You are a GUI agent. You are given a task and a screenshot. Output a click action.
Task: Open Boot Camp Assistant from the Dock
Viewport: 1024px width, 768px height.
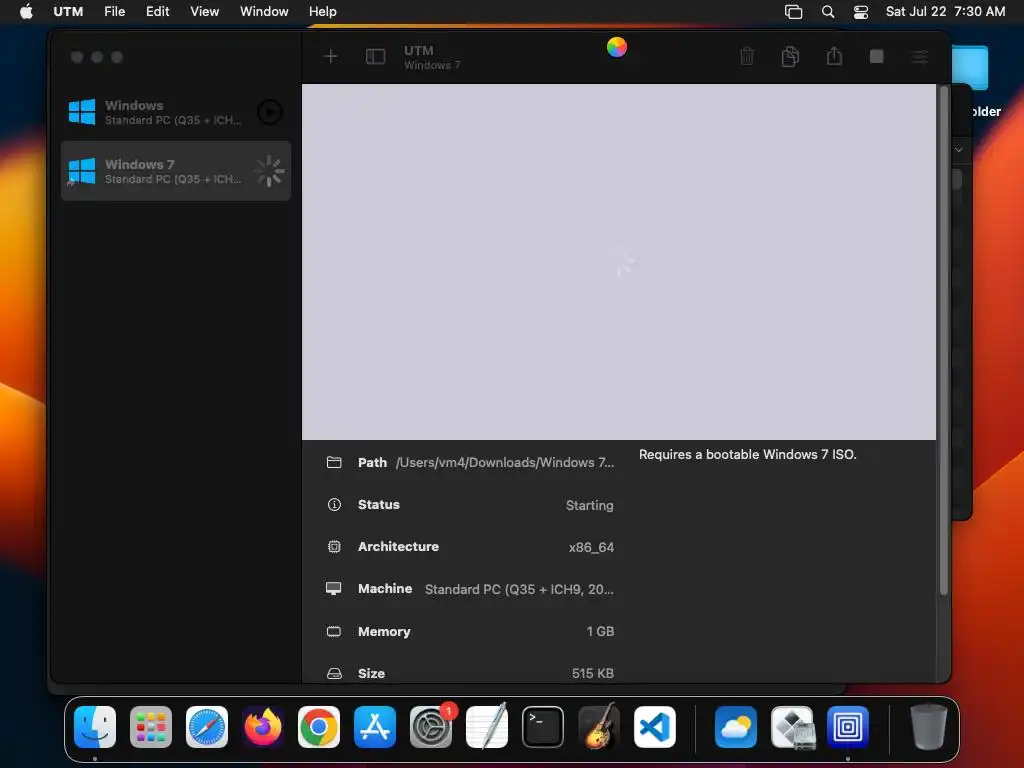click(792, 726)
